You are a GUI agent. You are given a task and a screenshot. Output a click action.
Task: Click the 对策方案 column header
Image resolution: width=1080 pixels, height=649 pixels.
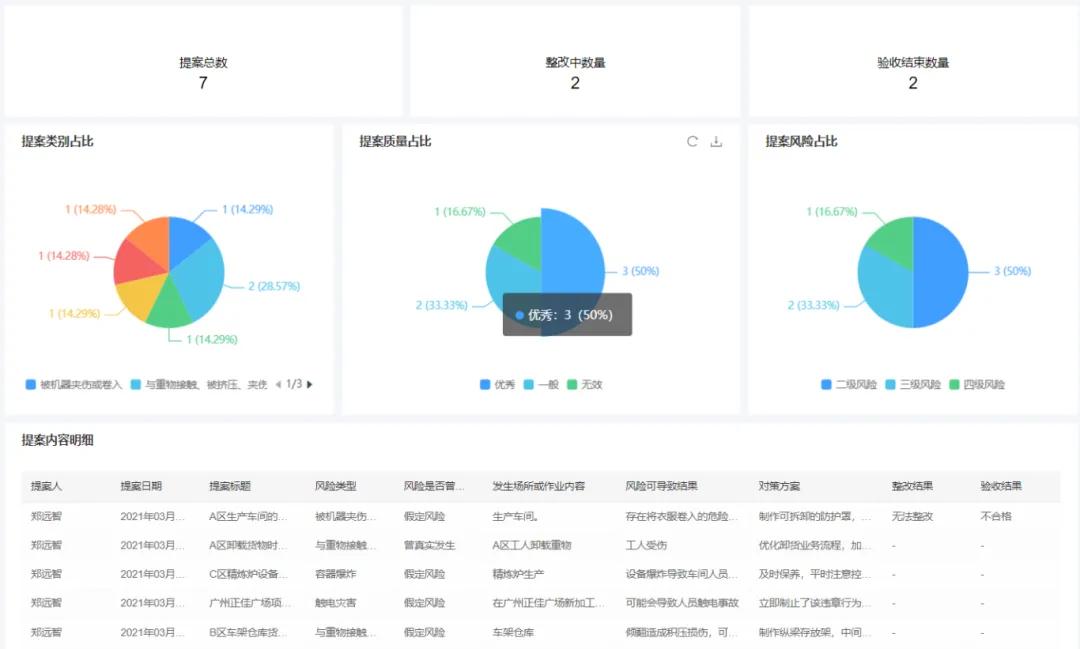pos(779,486)
